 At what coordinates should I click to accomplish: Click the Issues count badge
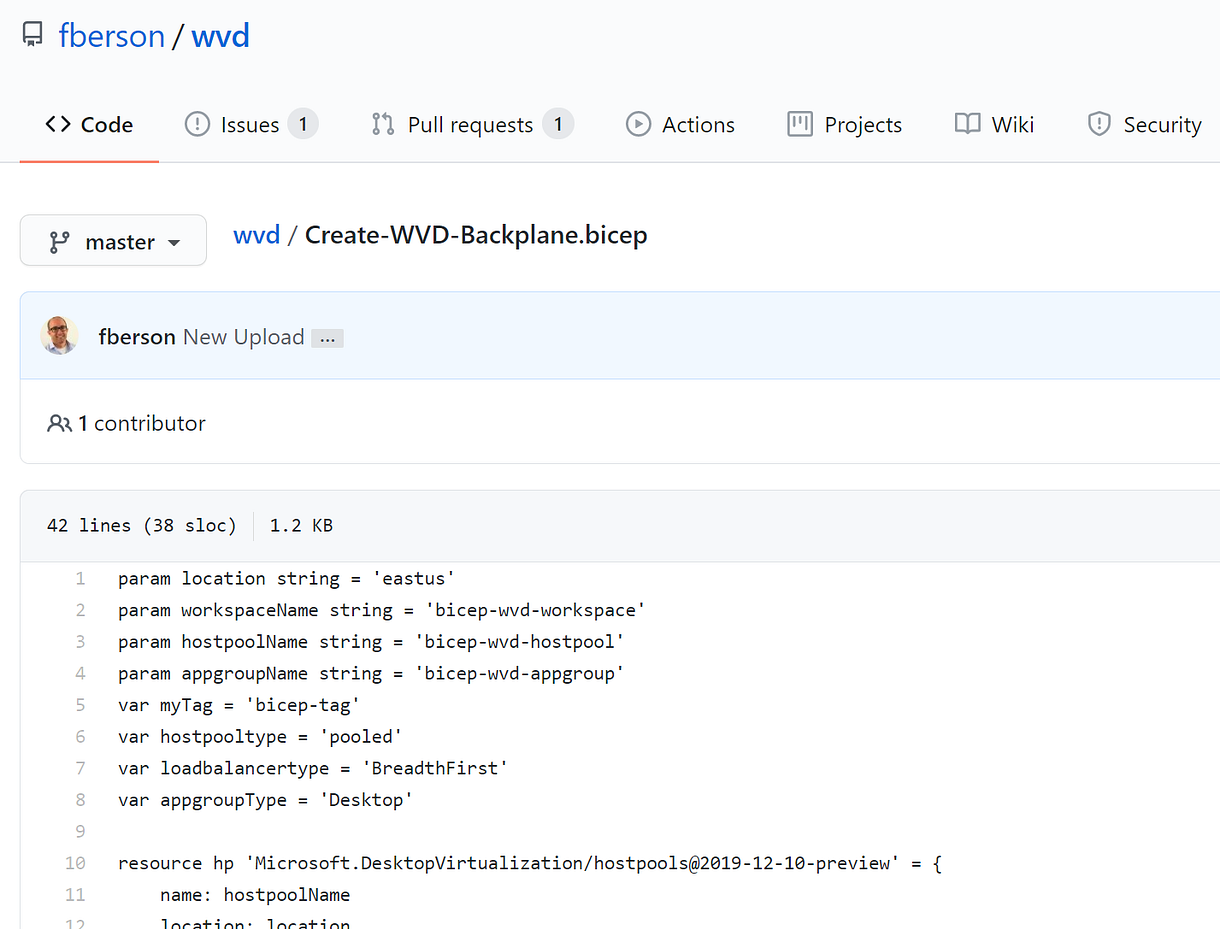pos(303,124)
